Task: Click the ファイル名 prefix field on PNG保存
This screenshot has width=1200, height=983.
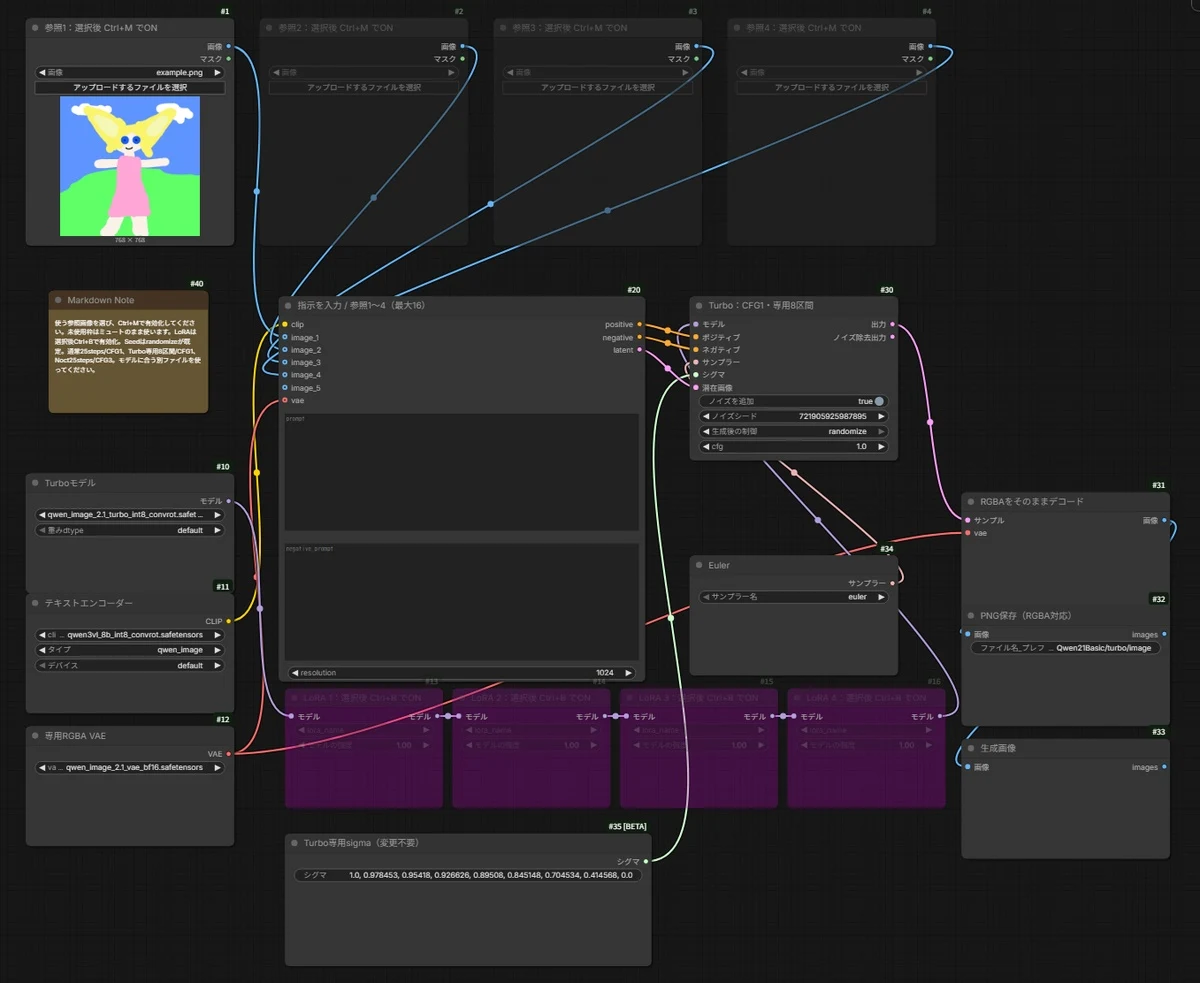Action: tap(1065, 648)
